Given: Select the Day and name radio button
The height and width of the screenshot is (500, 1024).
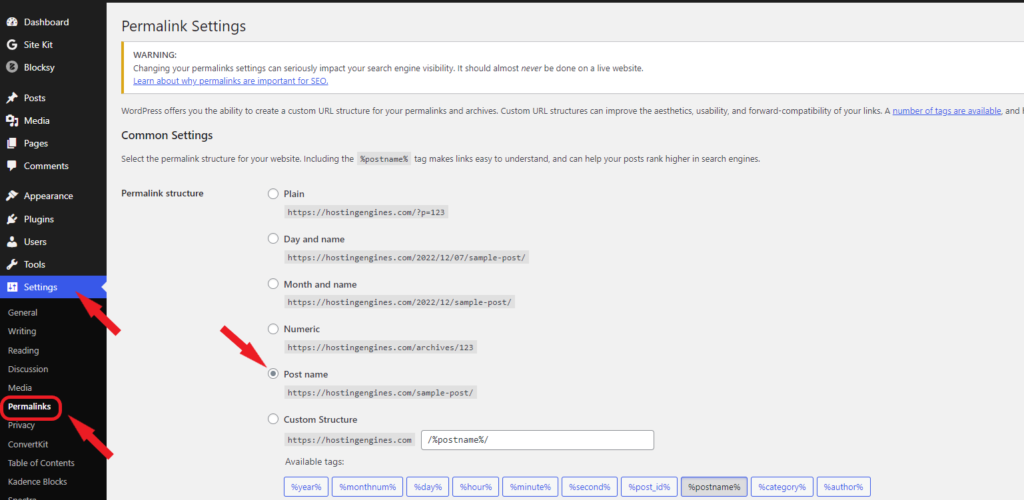Looking at the screenshot, I should (274, 239).
